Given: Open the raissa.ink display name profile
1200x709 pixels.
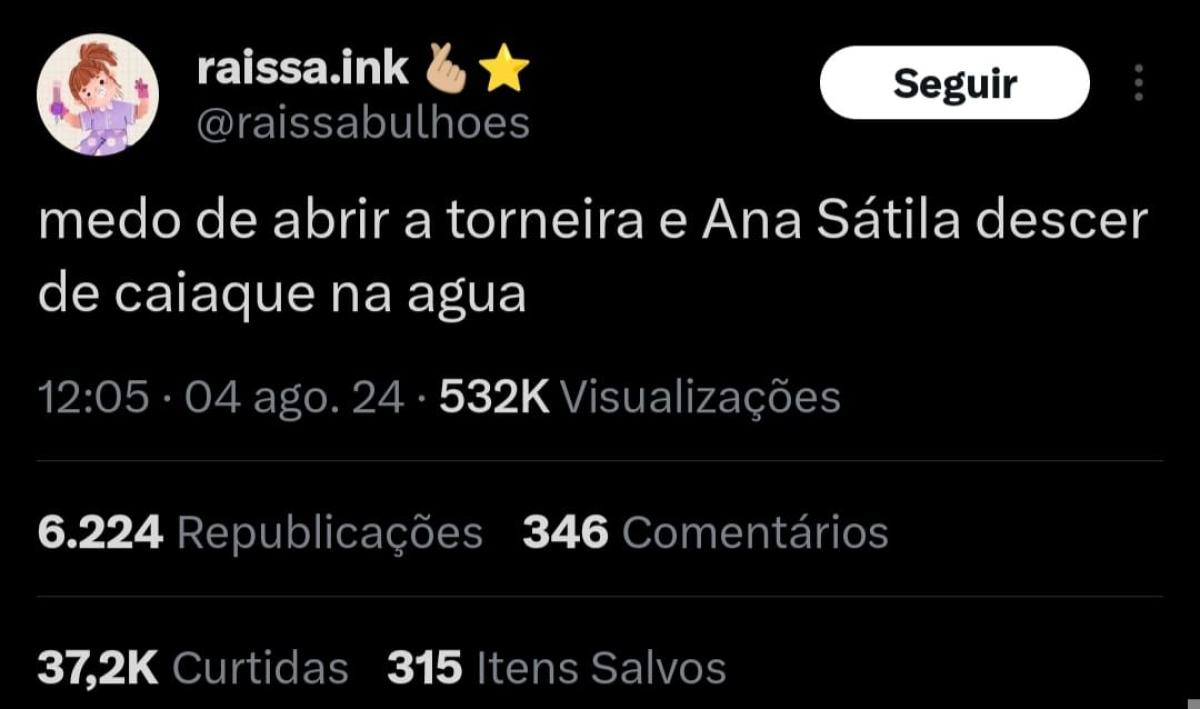Looking at the screenshot, I should coord(303,69).
